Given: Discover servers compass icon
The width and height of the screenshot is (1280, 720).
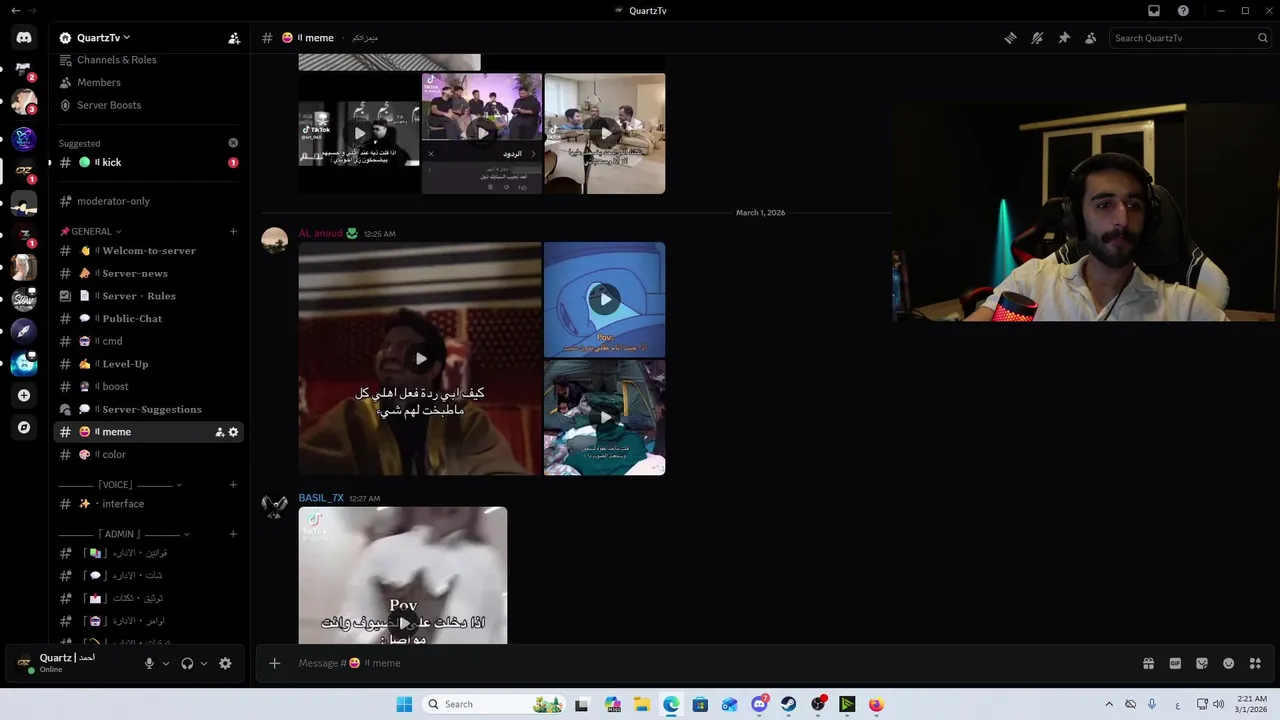Looking at the screenshot, I should (x=24, y=427).
